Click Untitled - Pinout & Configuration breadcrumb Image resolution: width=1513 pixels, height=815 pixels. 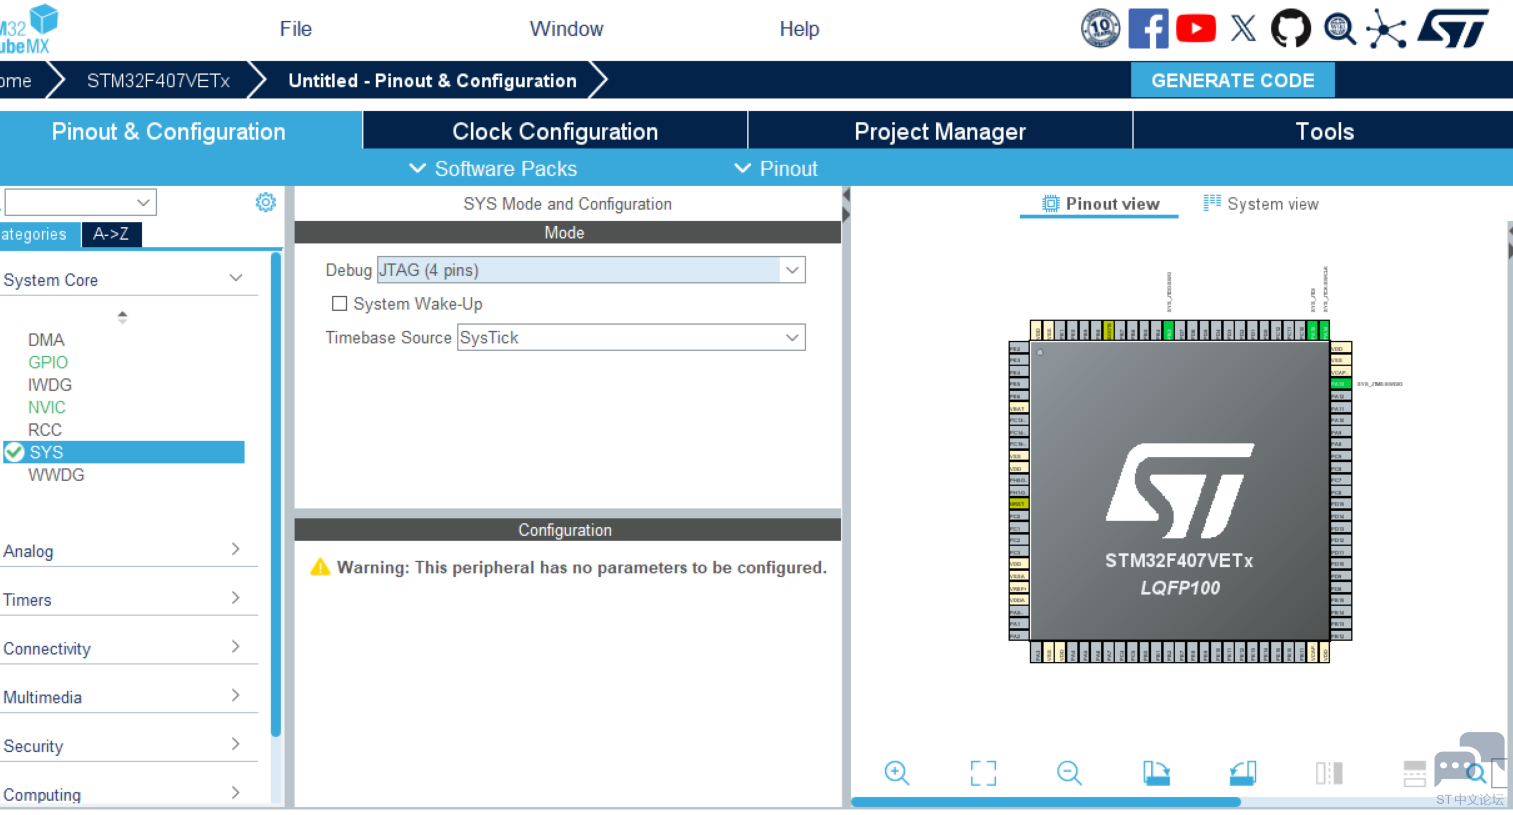(432, 80)
